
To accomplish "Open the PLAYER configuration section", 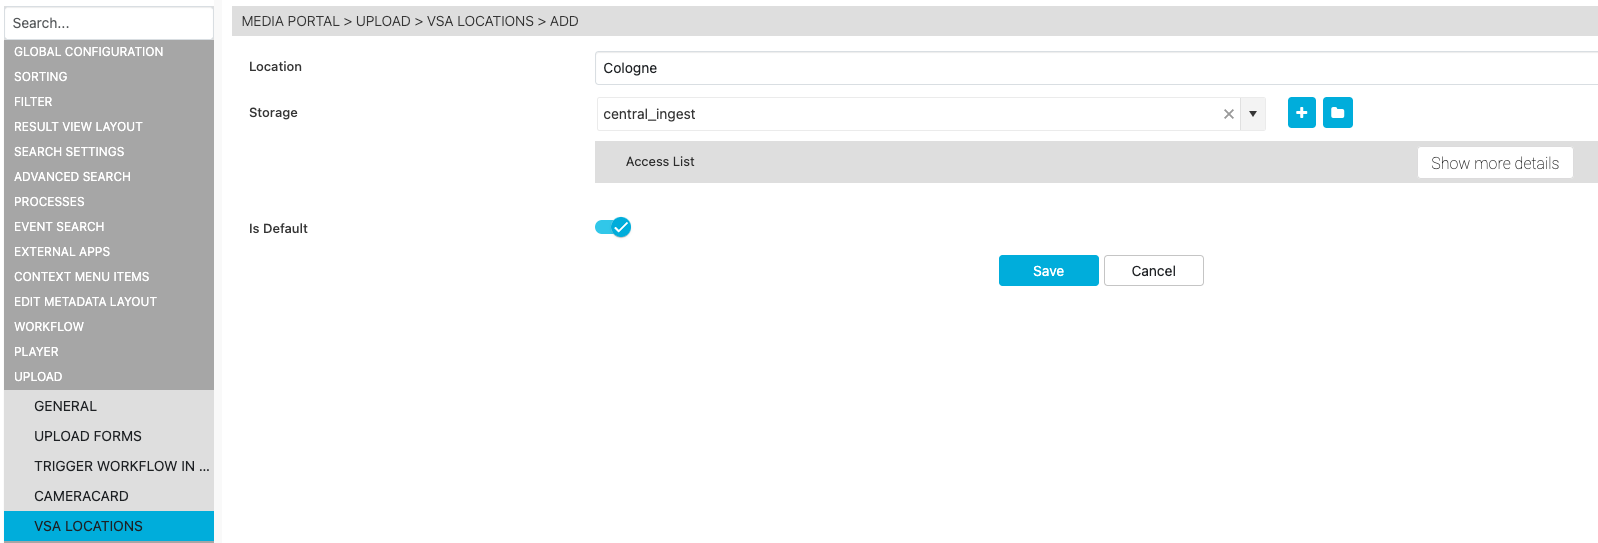I will point(36,352).
